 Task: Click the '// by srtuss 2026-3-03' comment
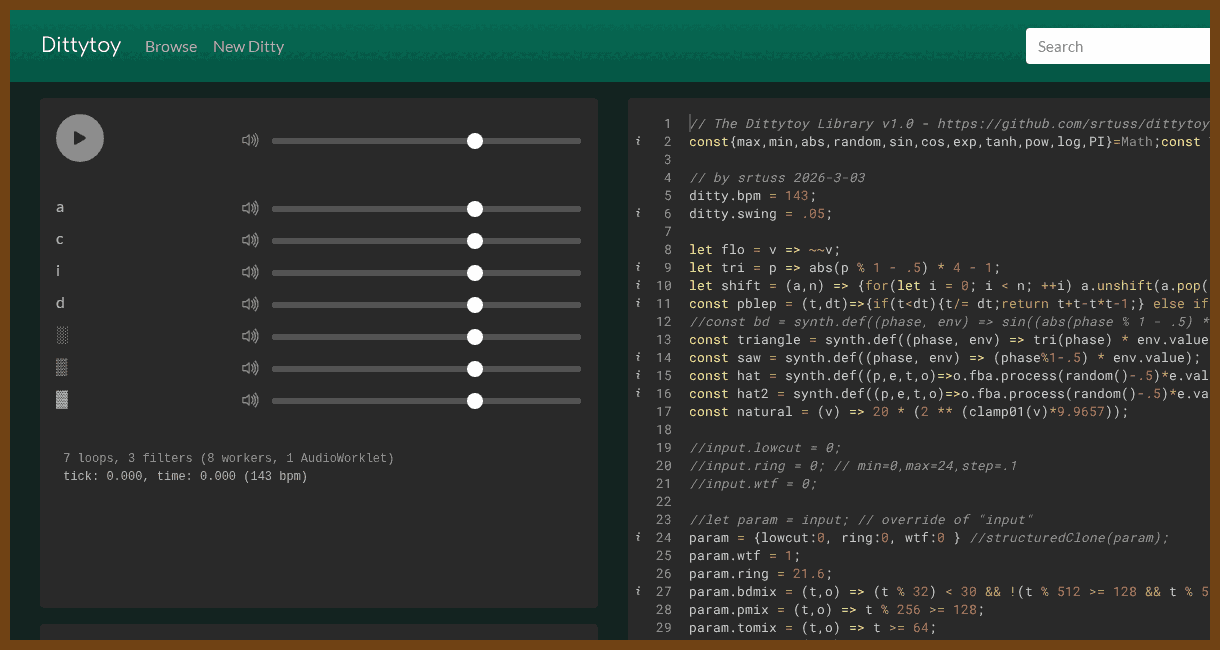777,178
